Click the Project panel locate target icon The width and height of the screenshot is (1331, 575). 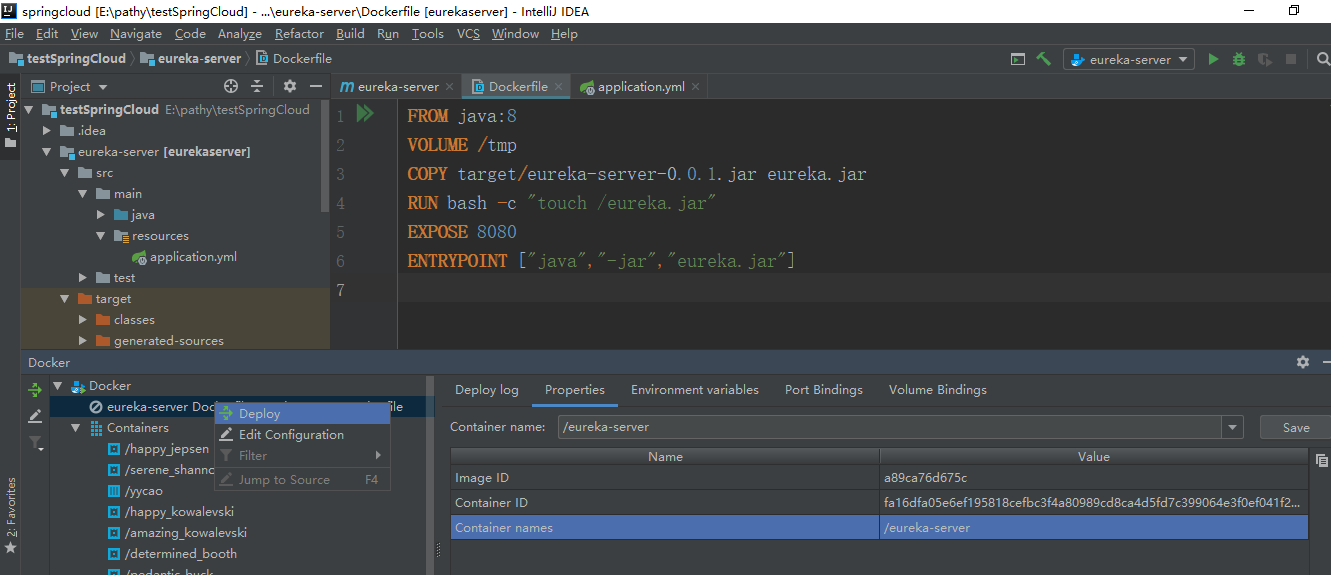[231, 86]
